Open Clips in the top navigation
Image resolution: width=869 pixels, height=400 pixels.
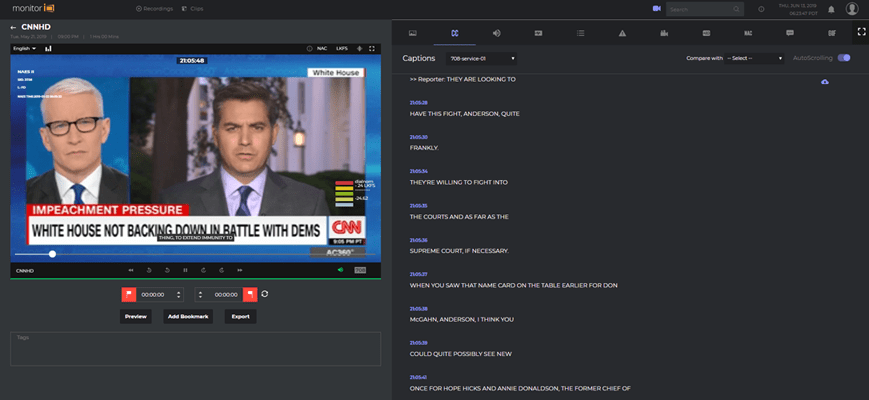[x=192, y=9]
